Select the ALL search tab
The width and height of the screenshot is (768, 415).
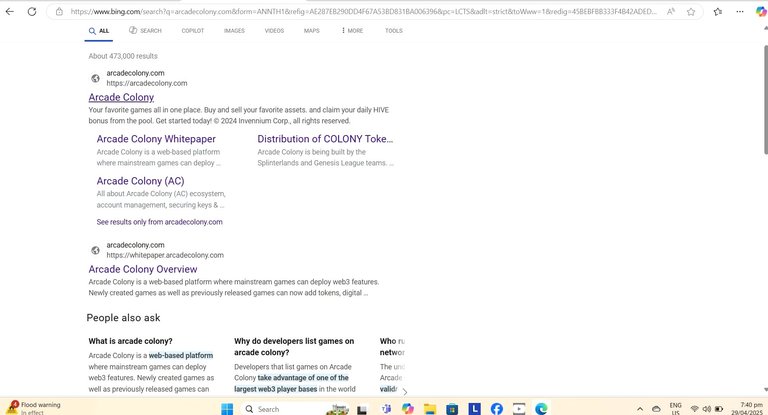tap(99, 31)
